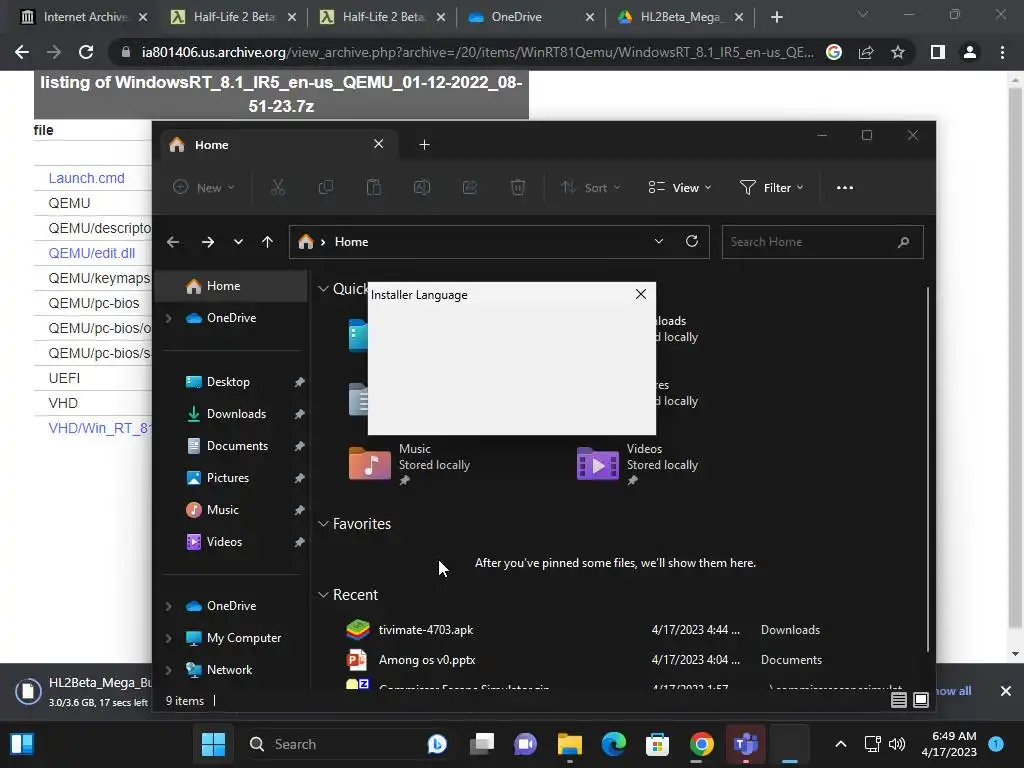Open Task View on taskbar
Image resolution: width=1024 pixels, height=768 pixels.
point(482,744)
